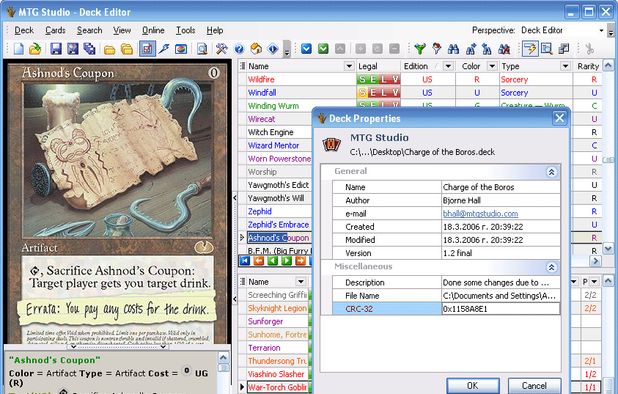Open the Online menu

click(153, 30)
